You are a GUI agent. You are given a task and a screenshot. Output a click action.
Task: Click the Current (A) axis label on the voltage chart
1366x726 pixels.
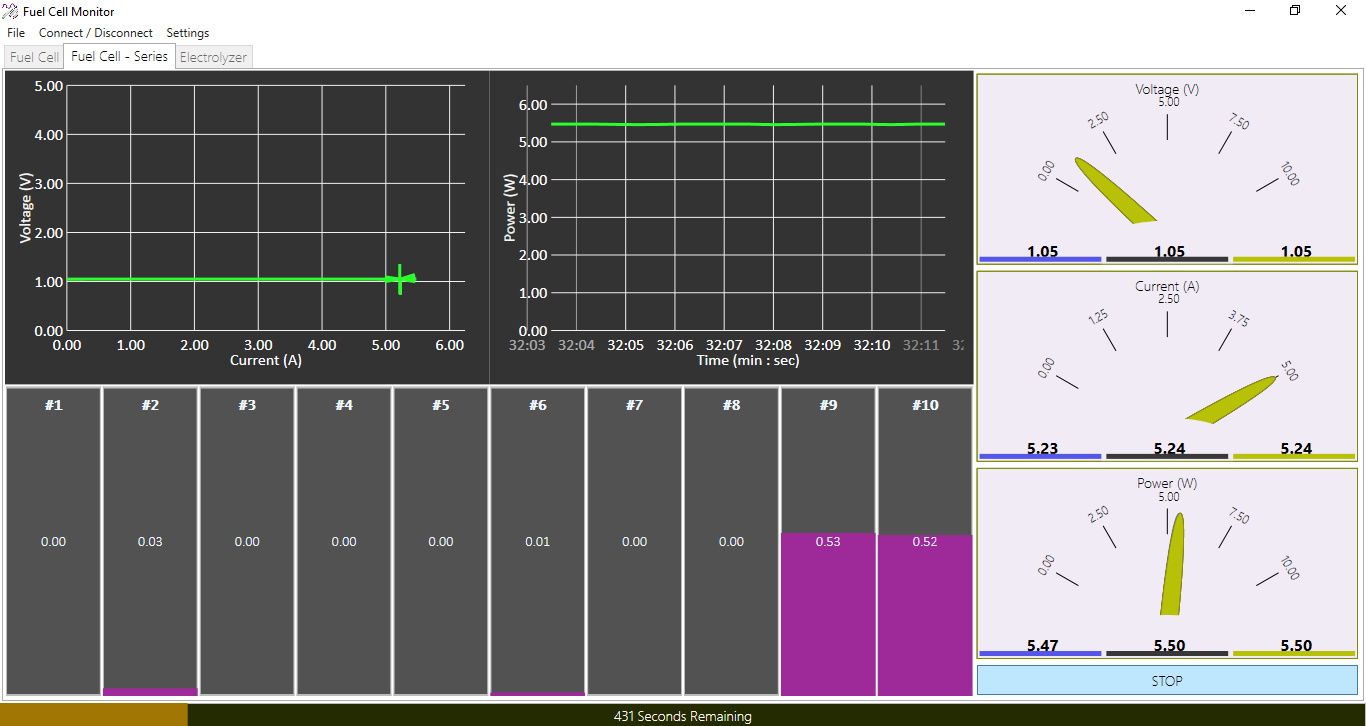[x=265, y=361]
